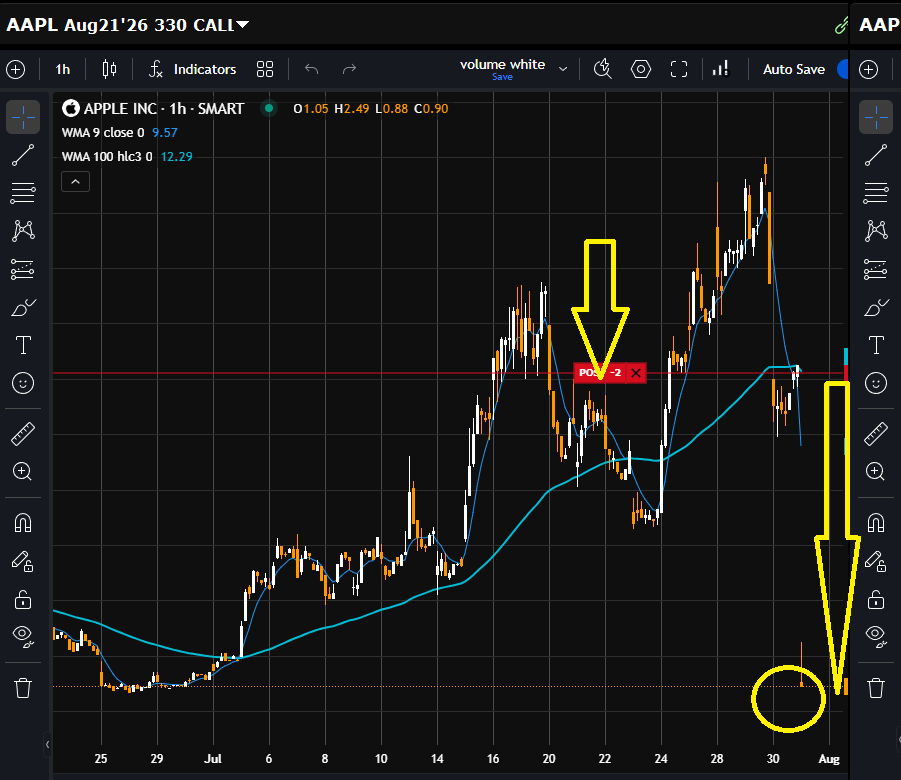
Task: Select the brush drawing tool in left toolbar
Action: (x=23, y=308)
